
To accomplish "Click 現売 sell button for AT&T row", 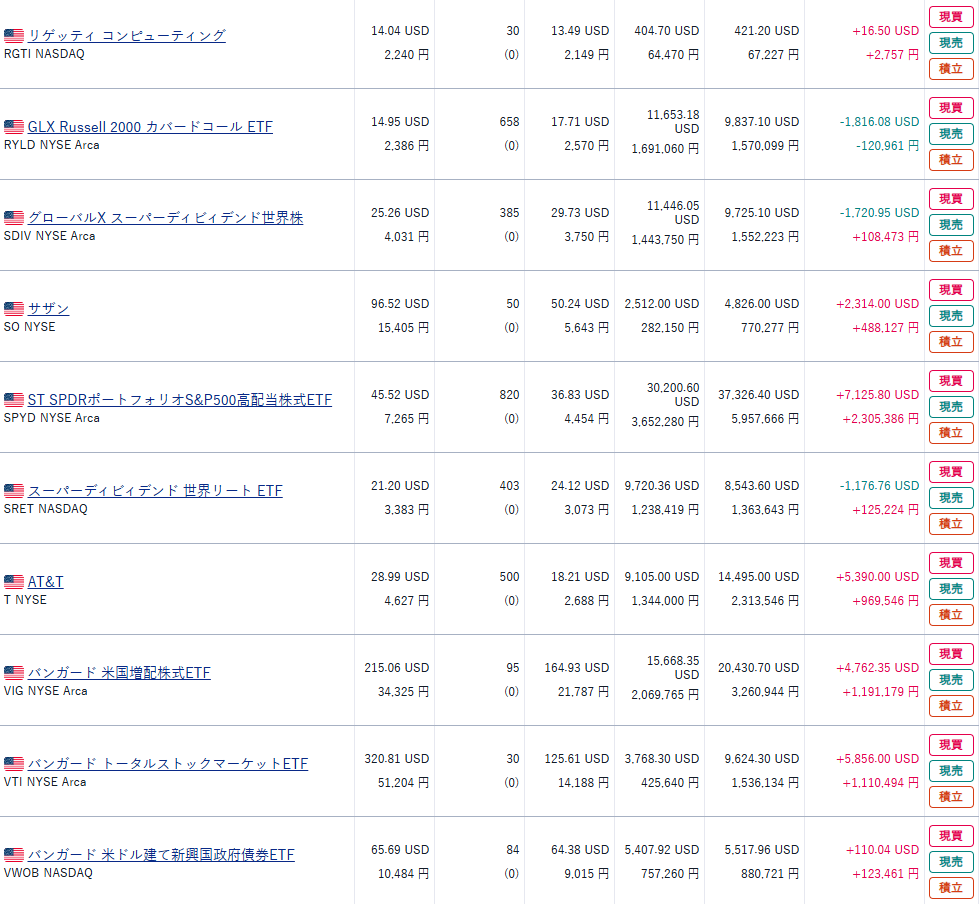I will [x=950, y=589].
